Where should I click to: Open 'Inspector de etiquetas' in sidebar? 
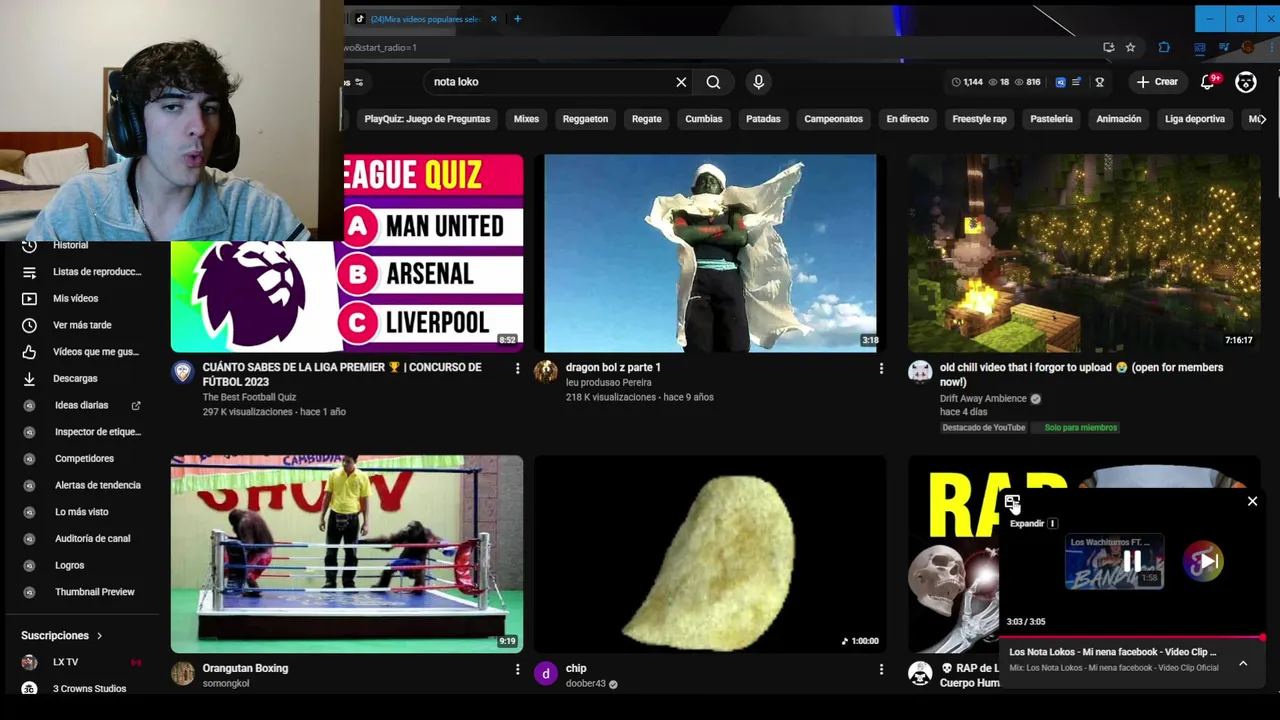83,432
